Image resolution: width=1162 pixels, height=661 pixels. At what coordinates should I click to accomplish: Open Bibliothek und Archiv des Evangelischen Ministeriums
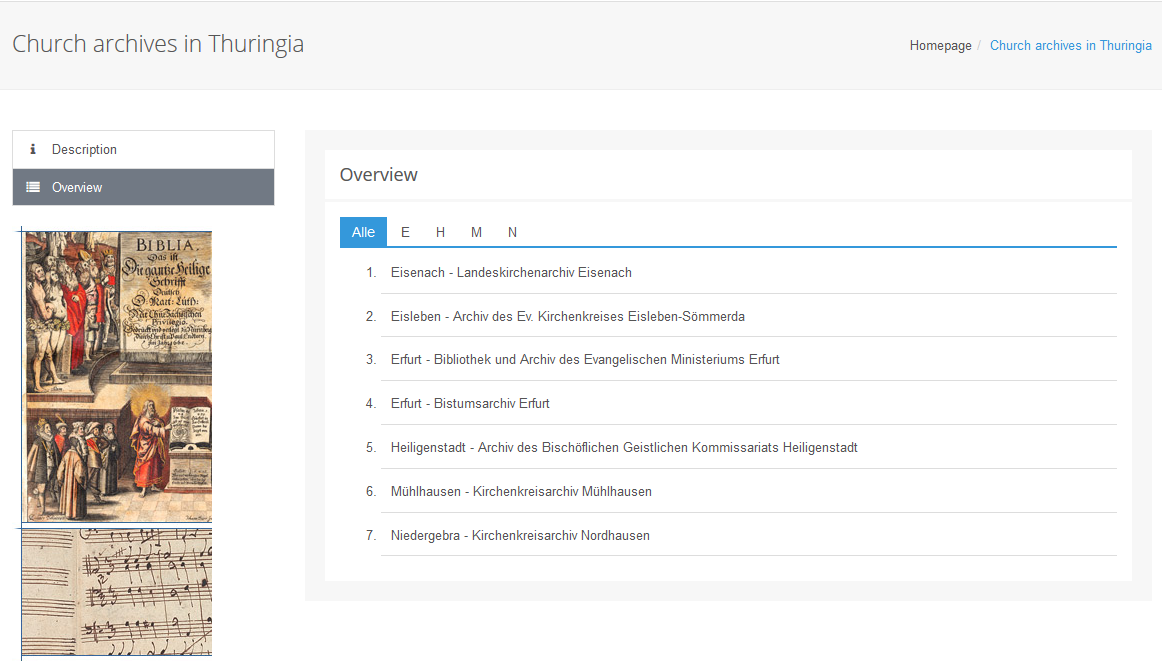tap(585, 359)
